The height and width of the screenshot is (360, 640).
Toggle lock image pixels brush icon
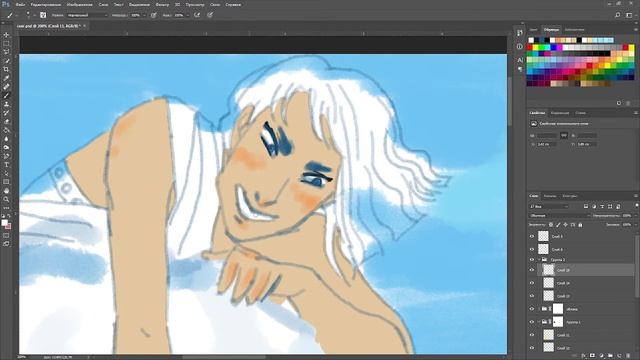tap(558, 225)
